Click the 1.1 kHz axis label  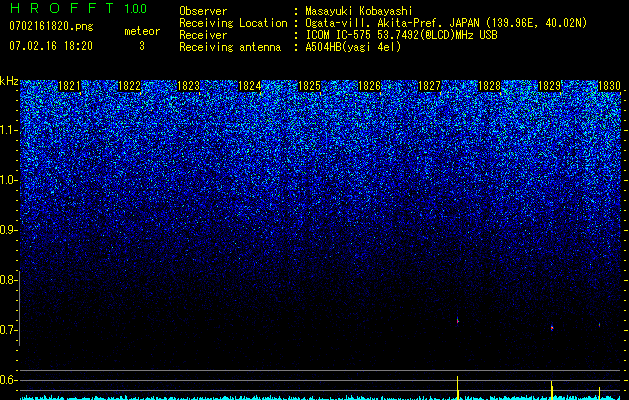click(x=9, y=130)
